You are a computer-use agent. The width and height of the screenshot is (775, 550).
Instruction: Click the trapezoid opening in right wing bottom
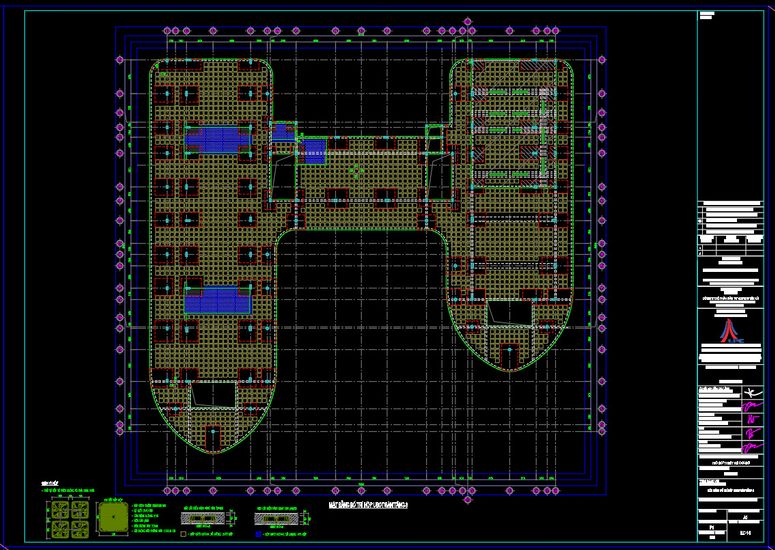[510, 313]
